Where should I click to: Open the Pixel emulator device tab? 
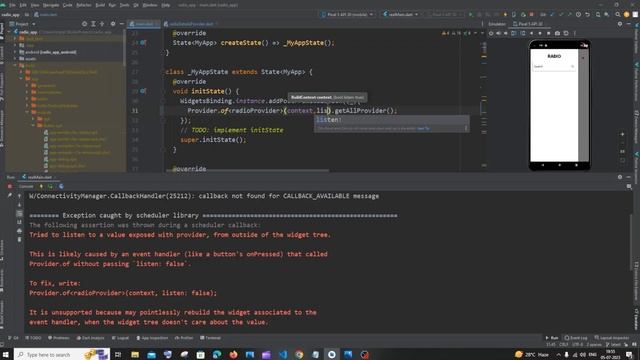[529, 24]
